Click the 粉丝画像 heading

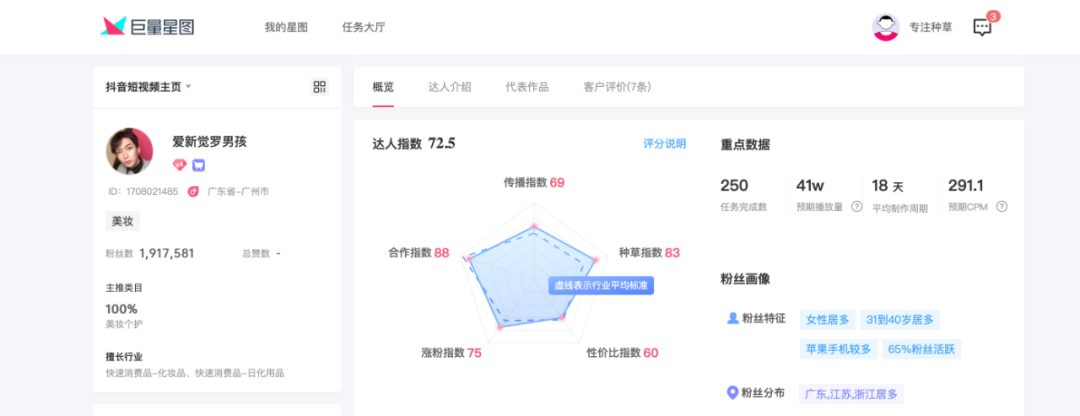click(x=745, y=279)
